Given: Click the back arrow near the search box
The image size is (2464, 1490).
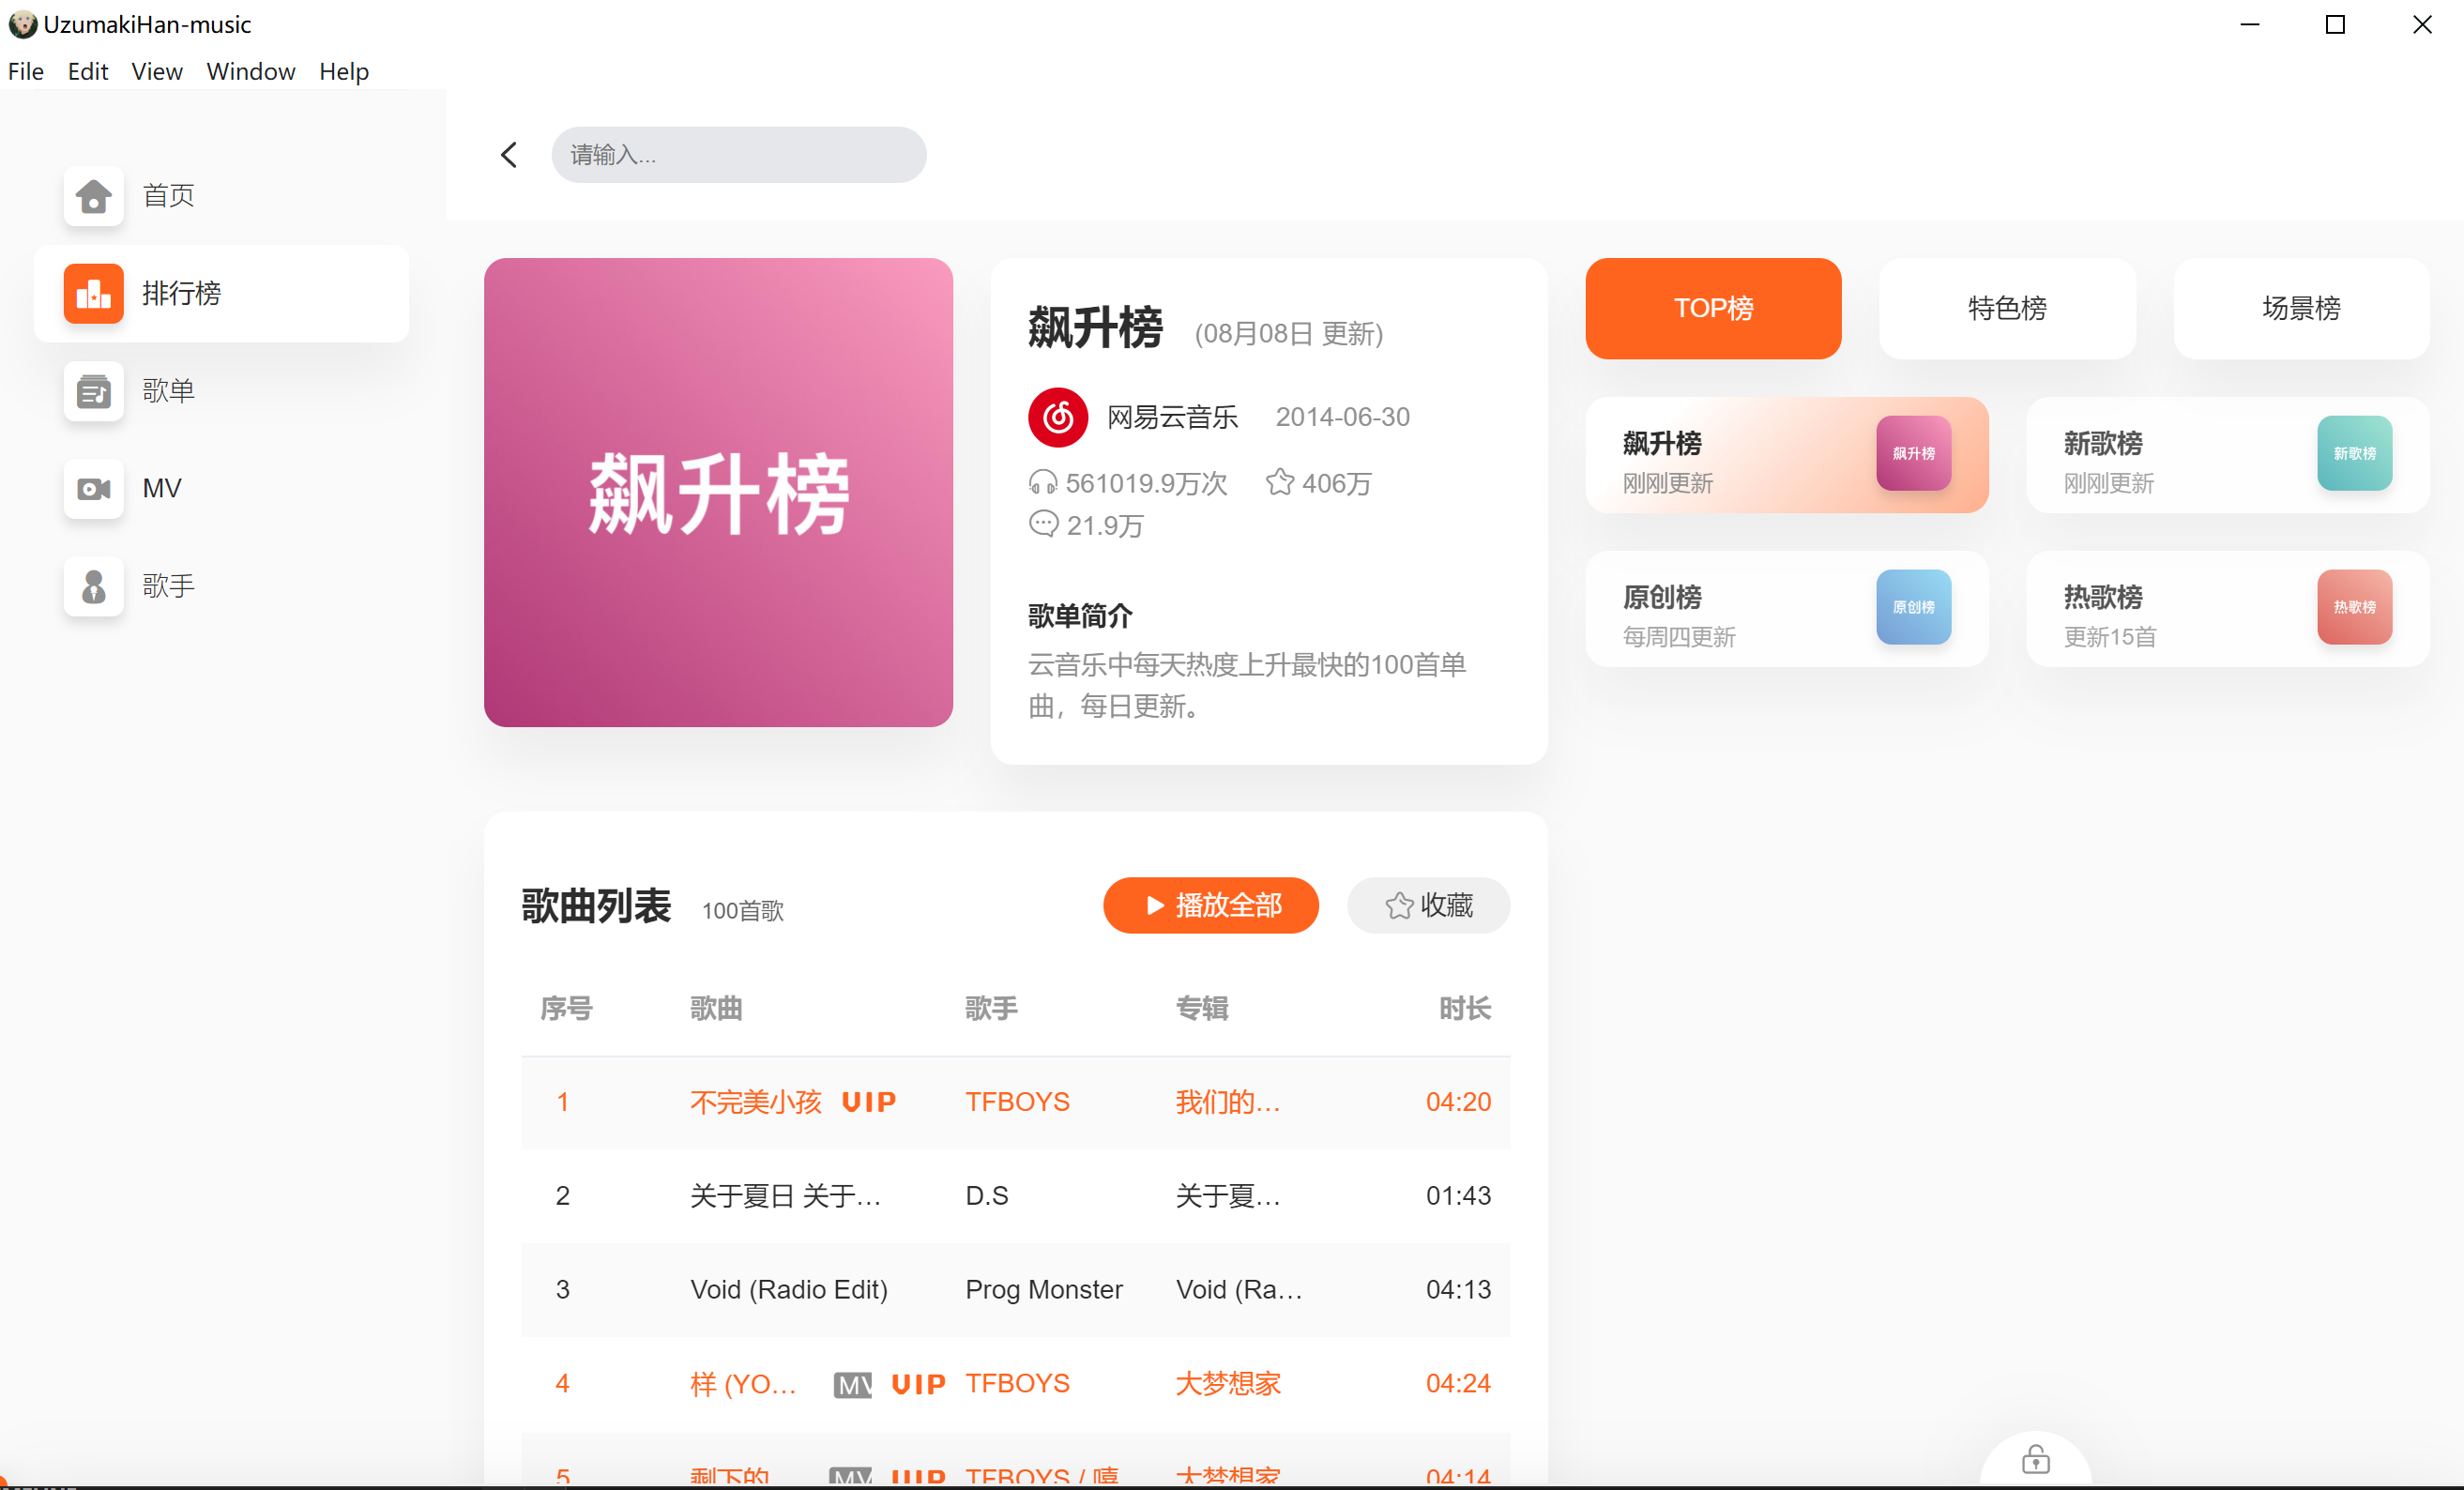Looking at the screenshot, I should 509,155.
